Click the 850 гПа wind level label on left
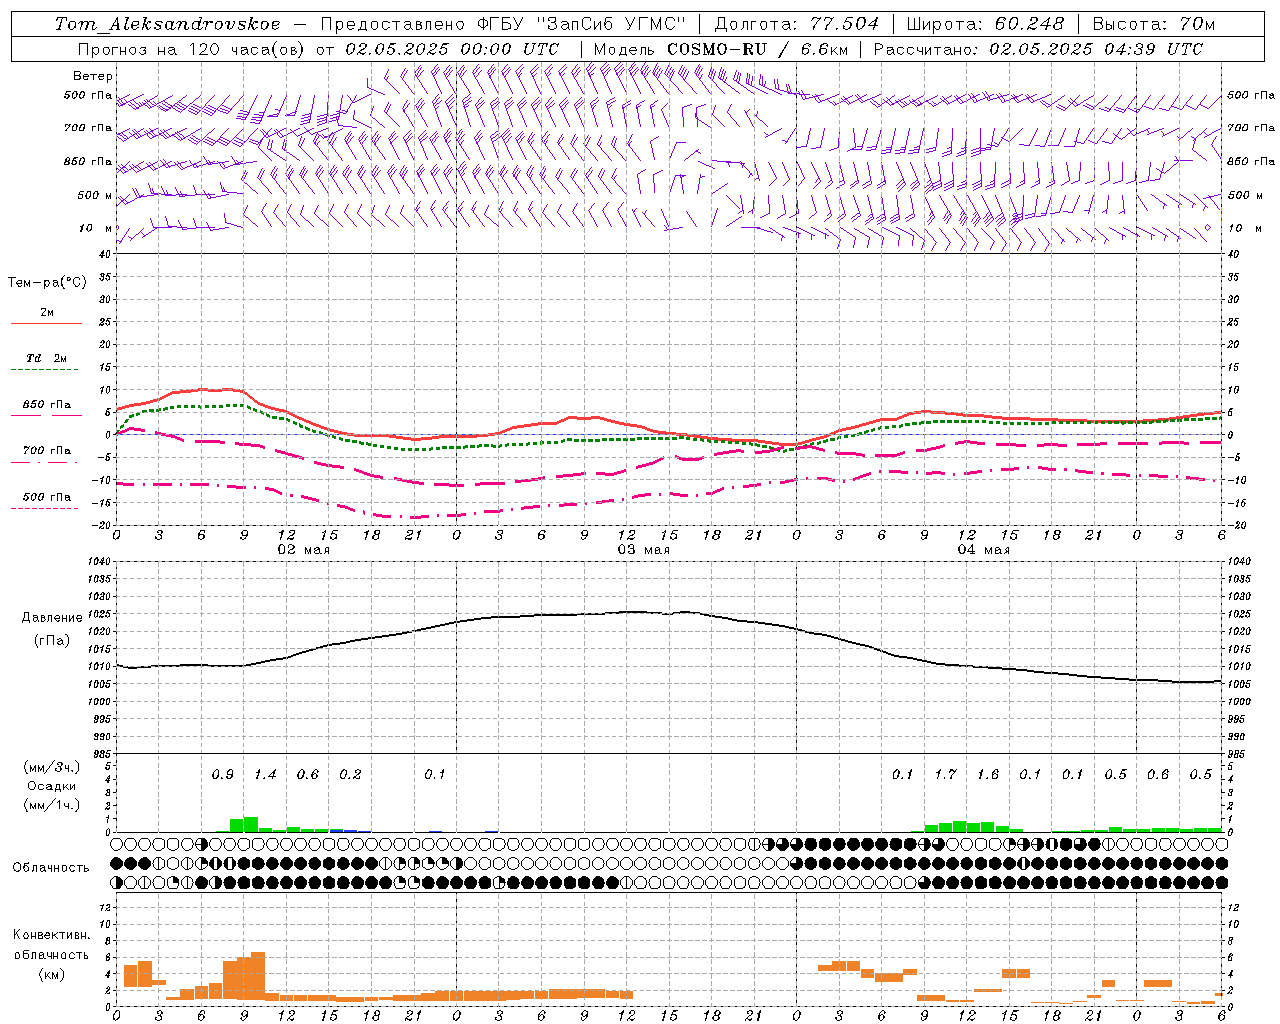Image resolution: width=1280 pixels, height=1024 pixels. (x=88, y=161)
